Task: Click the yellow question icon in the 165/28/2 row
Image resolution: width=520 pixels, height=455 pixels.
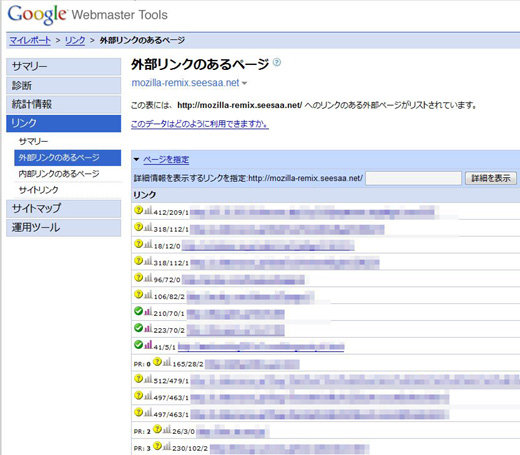Action: (157, 362)
